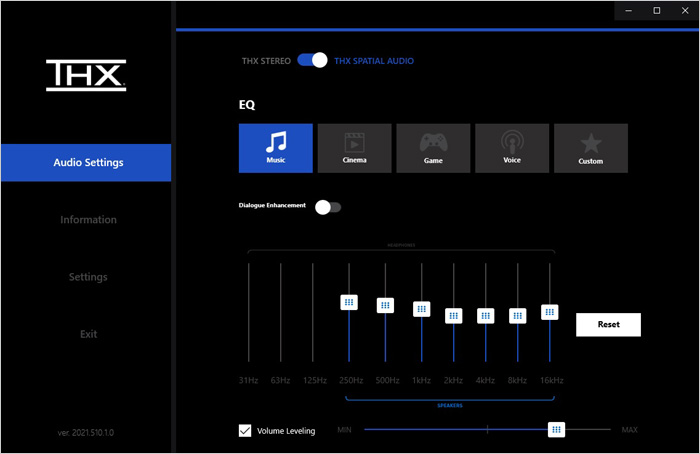700x454 pixels.
Task: Open the Information section
Action: pyautogui.click(x=88, y=220)
